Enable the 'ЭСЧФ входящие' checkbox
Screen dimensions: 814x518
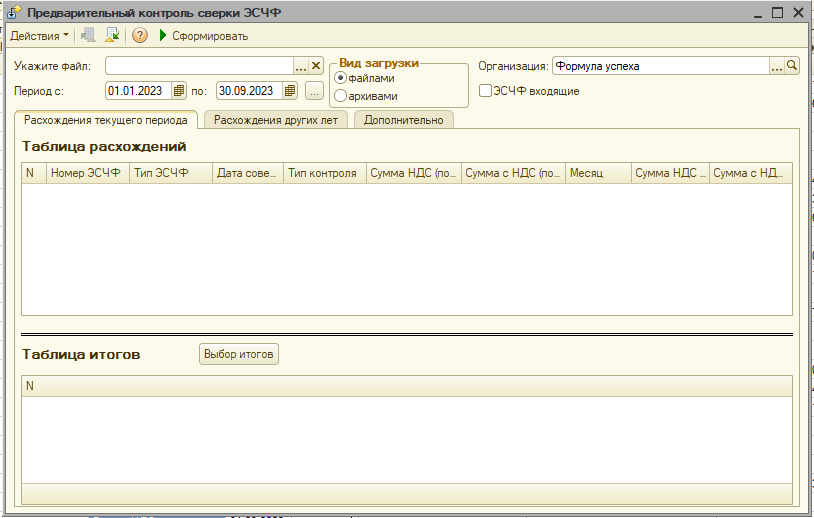485,91
